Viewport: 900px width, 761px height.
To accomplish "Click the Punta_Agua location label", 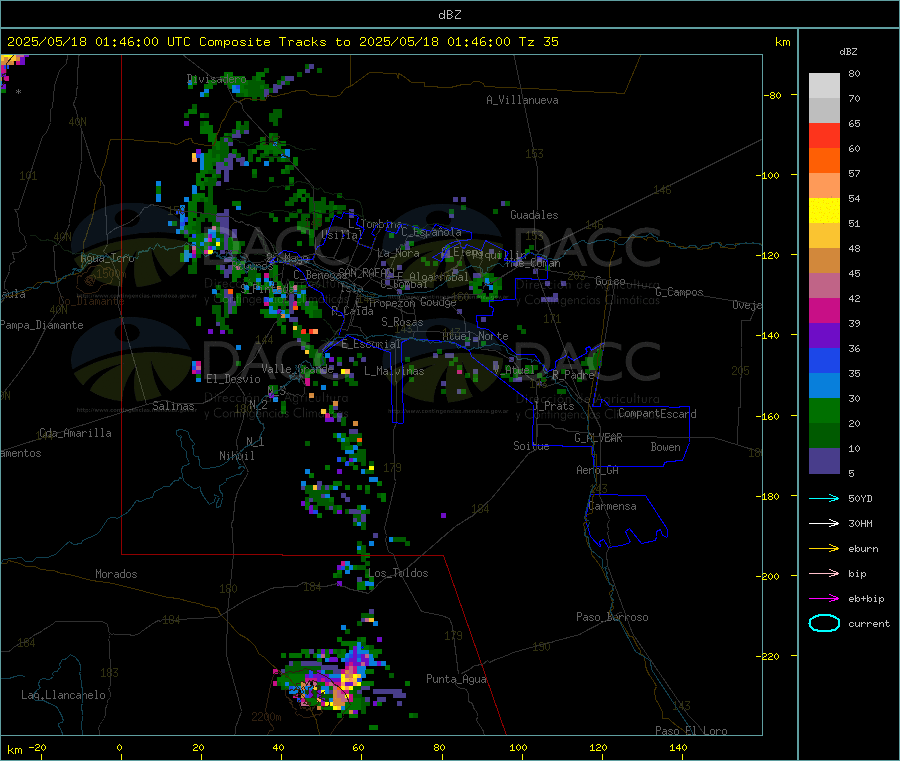I will pos(456,679).
